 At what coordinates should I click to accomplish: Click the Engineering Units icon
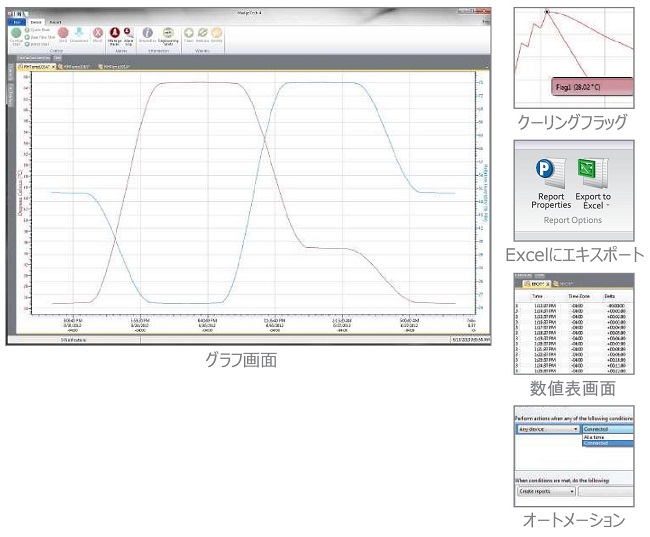[x=167, y=33]
